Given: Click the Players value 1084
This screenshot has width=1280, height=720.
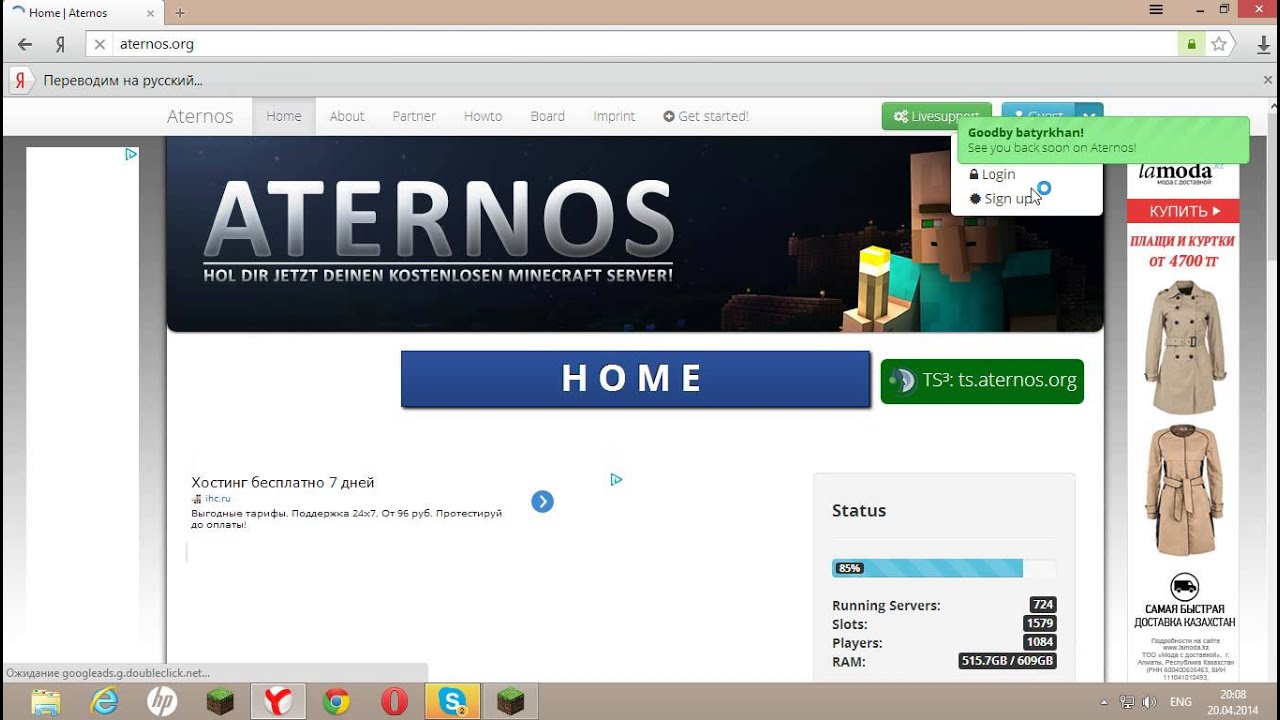Looking at the screenshot, I should coord(1040,642).
